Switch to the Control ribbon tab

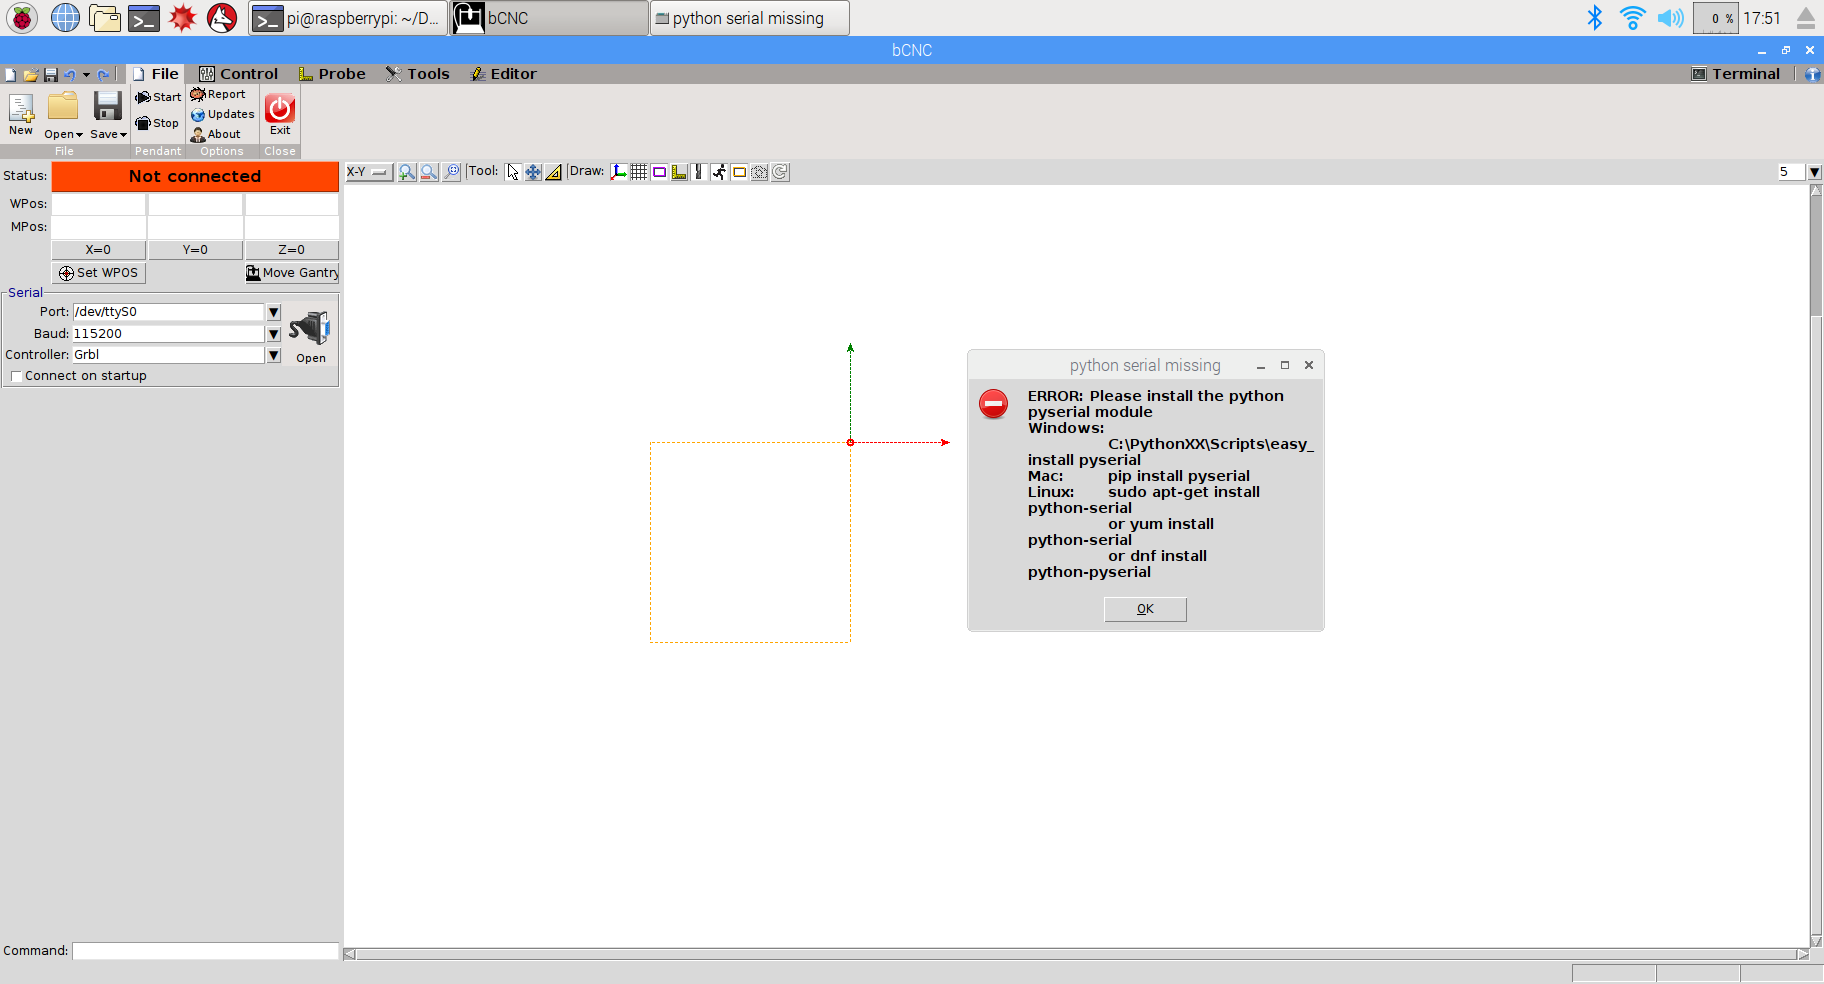(238, 74)
